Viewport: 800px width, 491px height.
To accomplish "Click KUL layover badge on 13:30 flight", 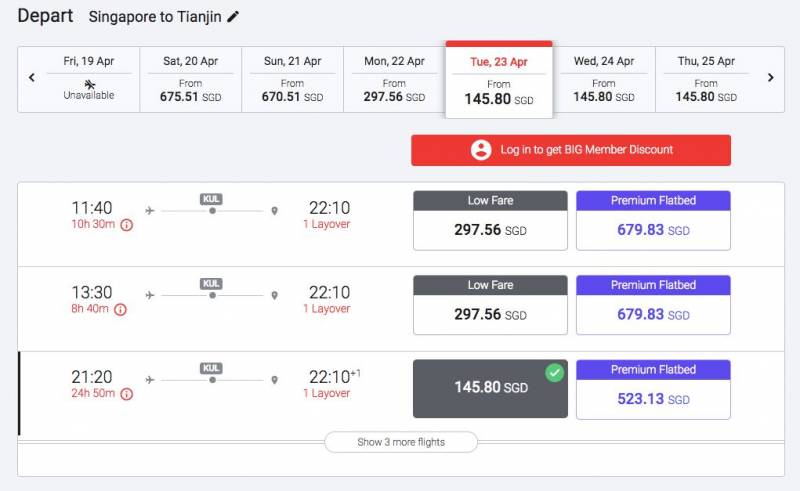I will tap(211, 284).
